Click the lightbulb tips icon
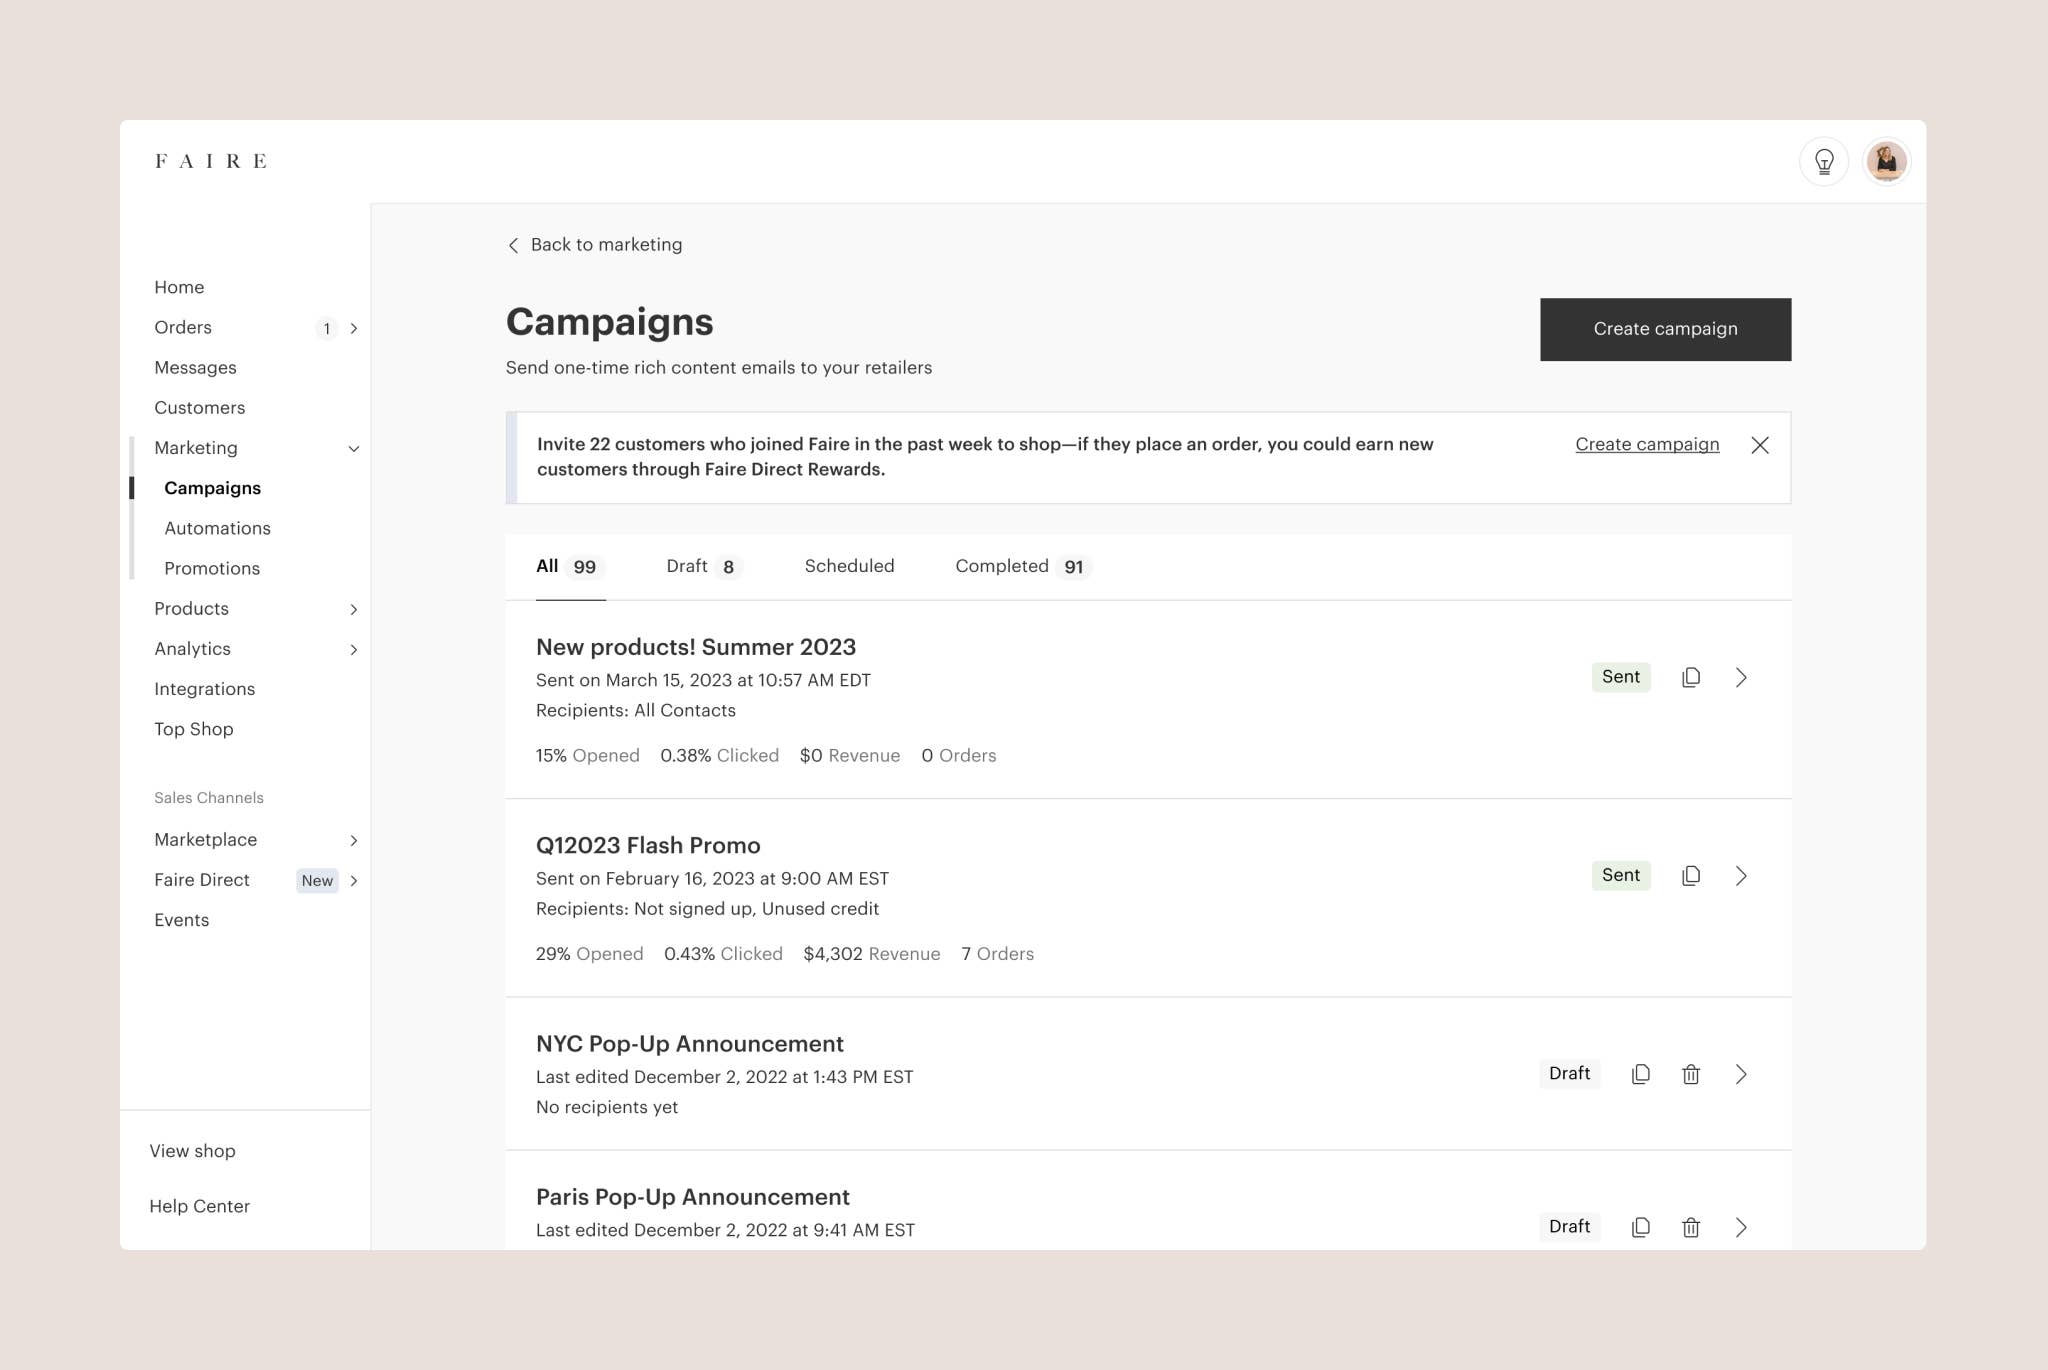The image size is (2048, 1370). pos(1824,161)
